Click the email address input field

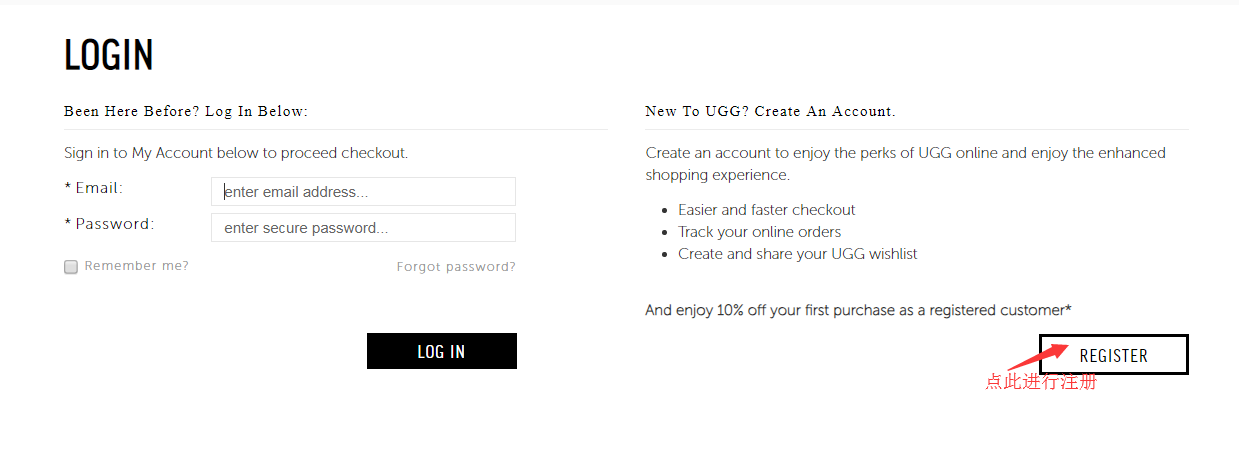coord(363,192)
